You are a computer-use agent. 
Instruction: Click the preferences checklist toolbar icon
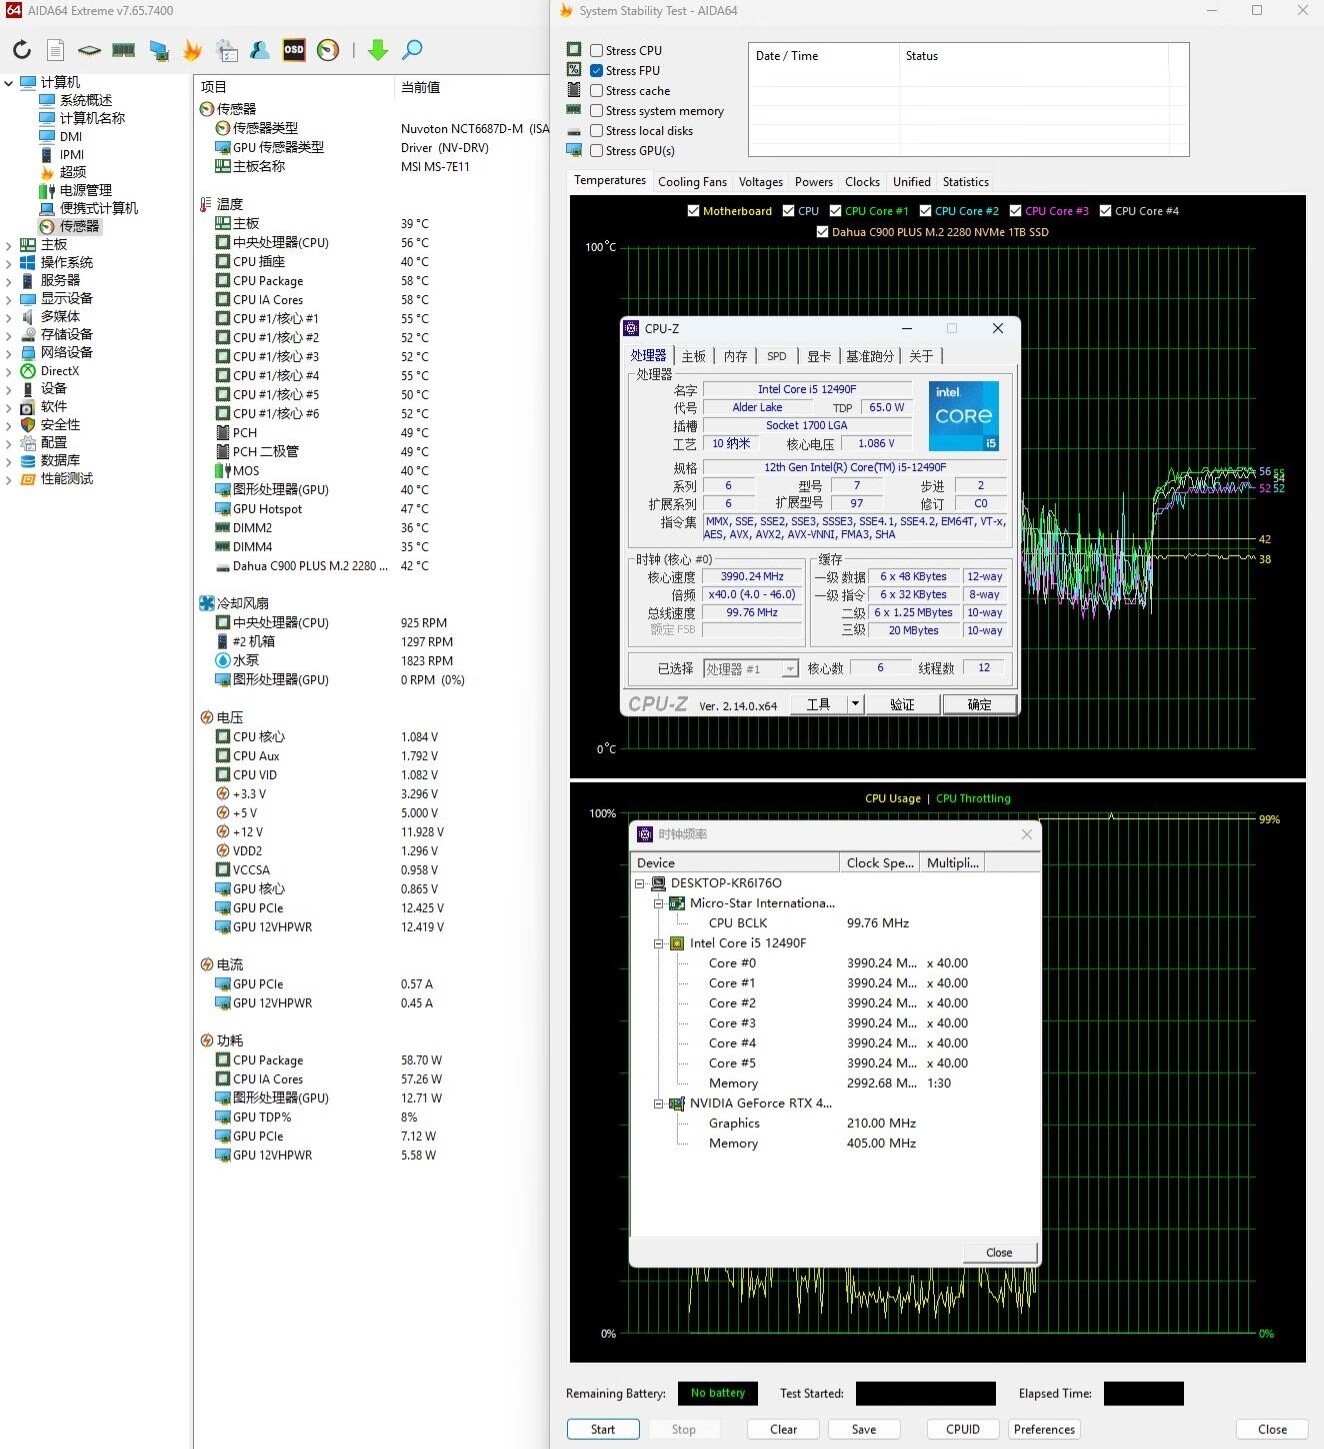point(227,50)
